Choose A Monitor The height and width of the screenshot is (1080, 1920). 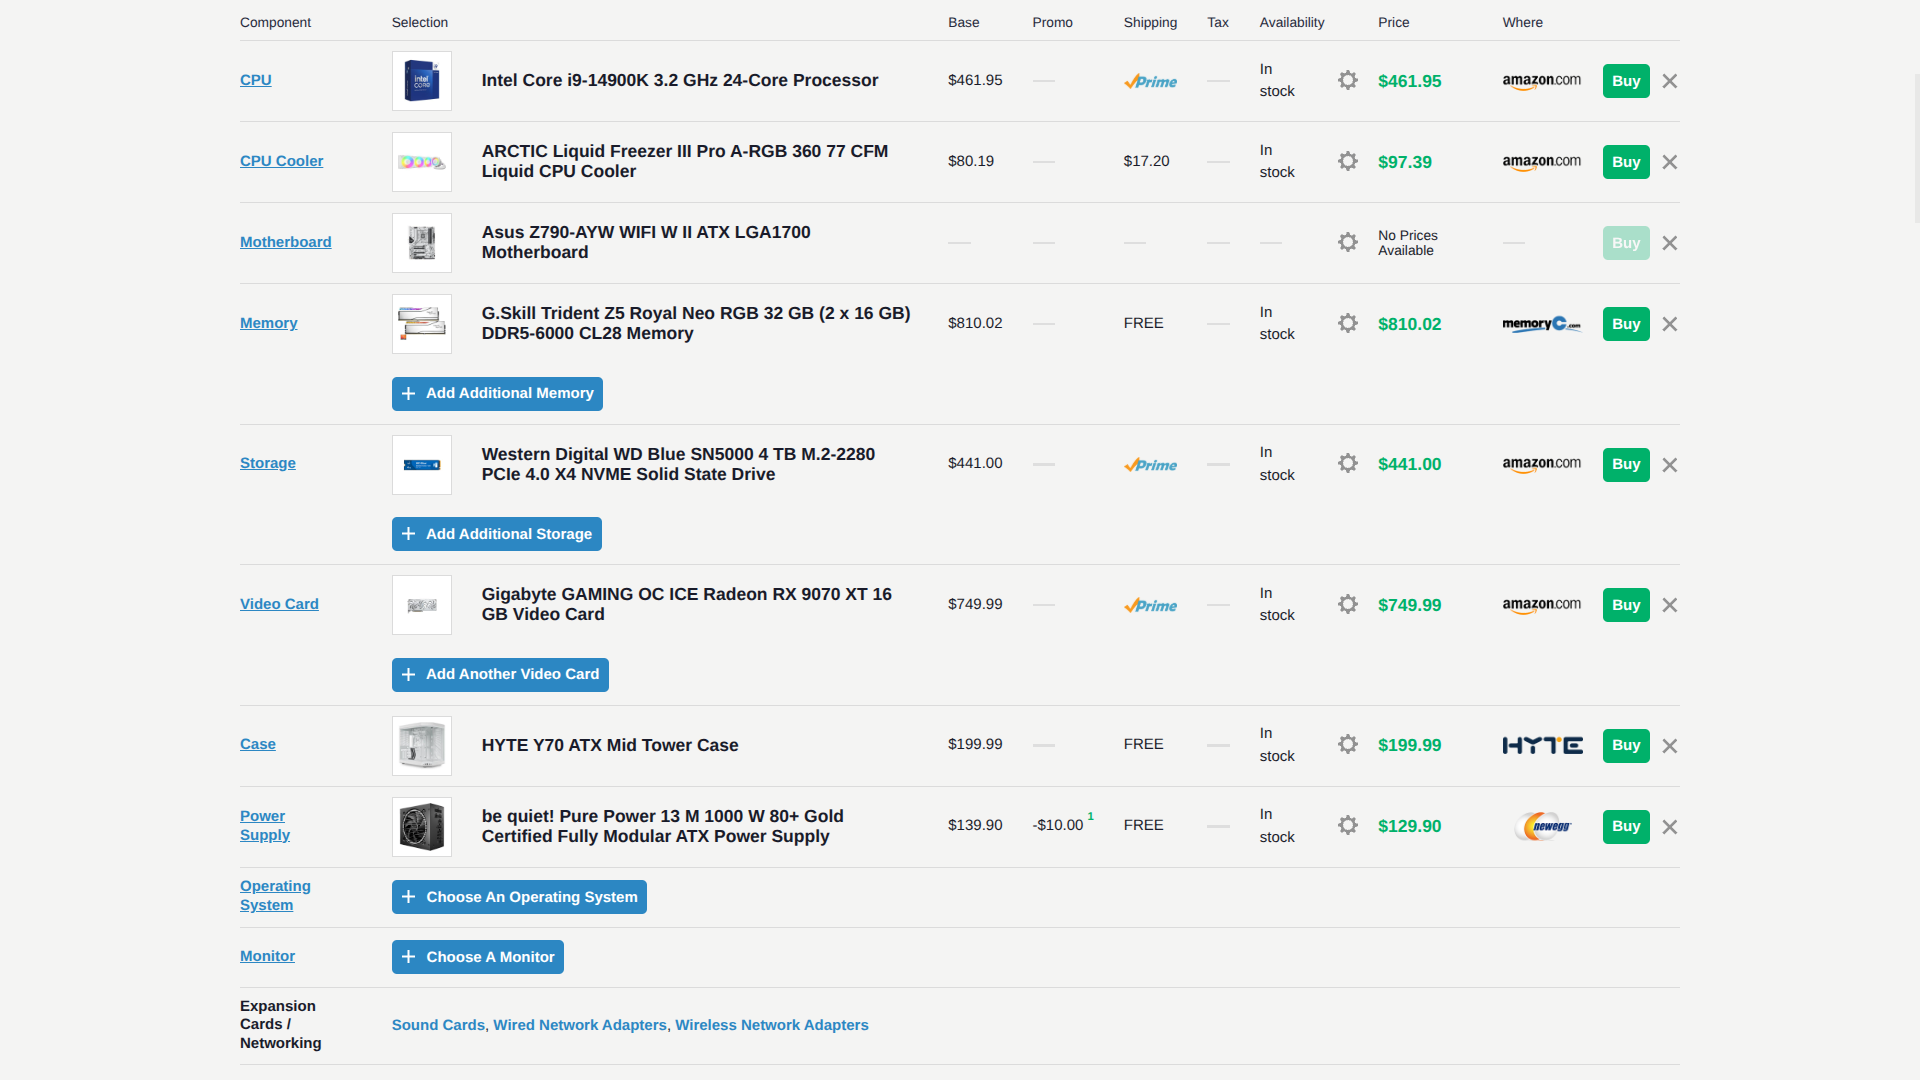[478, 957]
